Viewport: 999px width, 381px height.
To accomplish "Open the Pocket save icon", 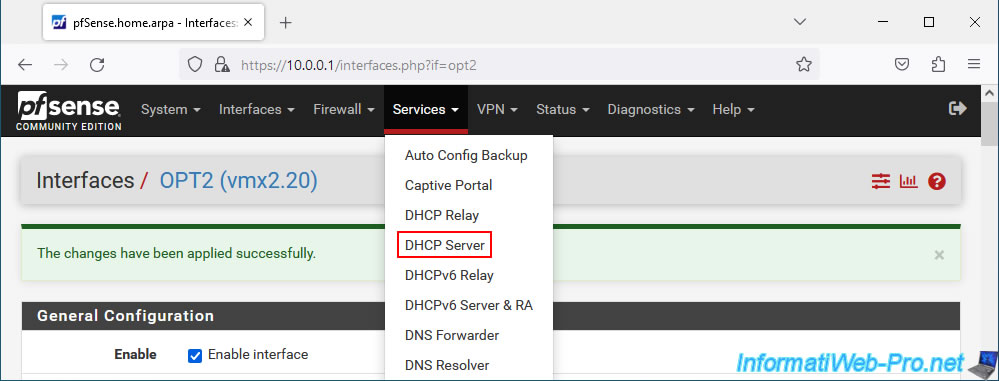I will click(902, 64).
